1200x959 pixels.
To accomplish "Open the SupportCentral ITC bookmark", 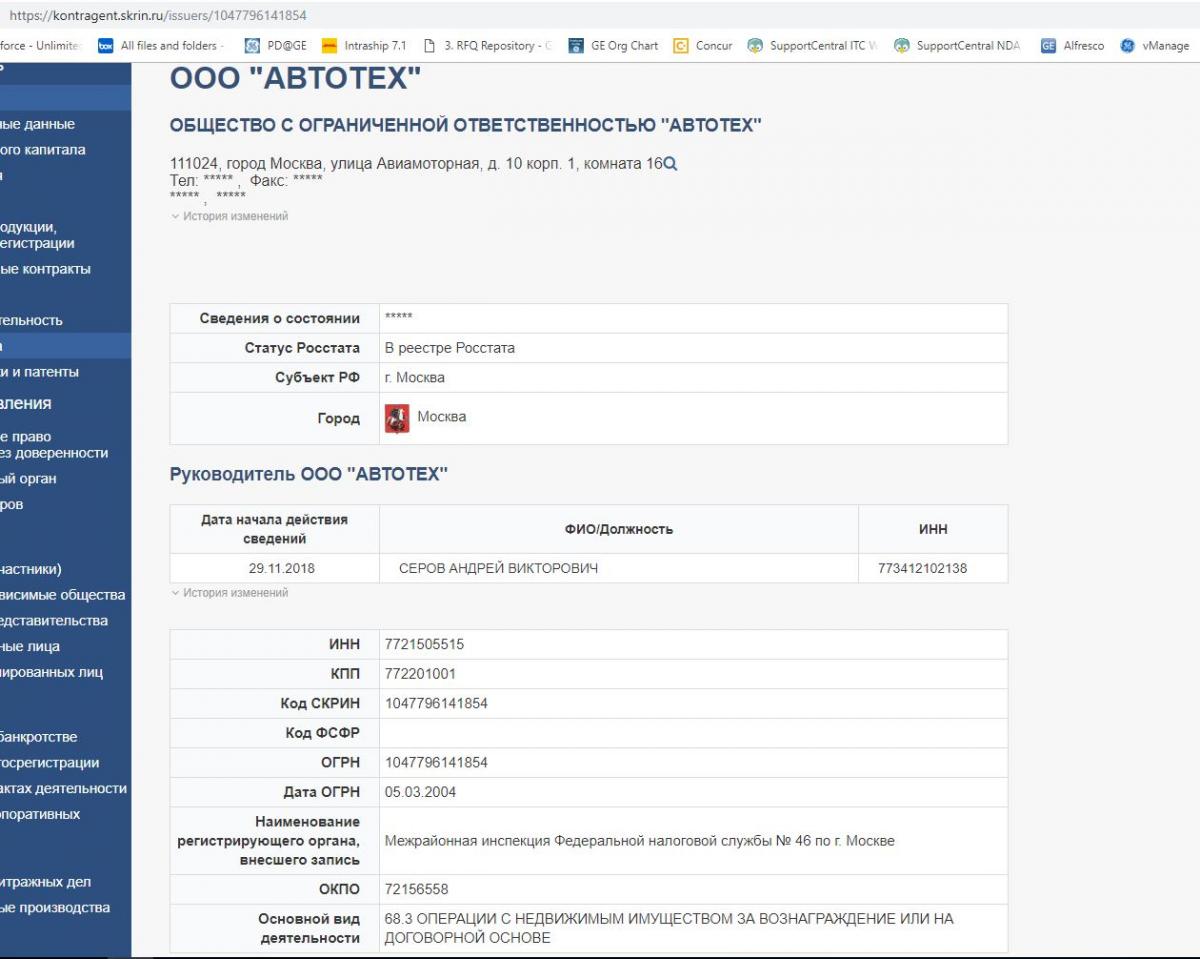I will 811,46.
